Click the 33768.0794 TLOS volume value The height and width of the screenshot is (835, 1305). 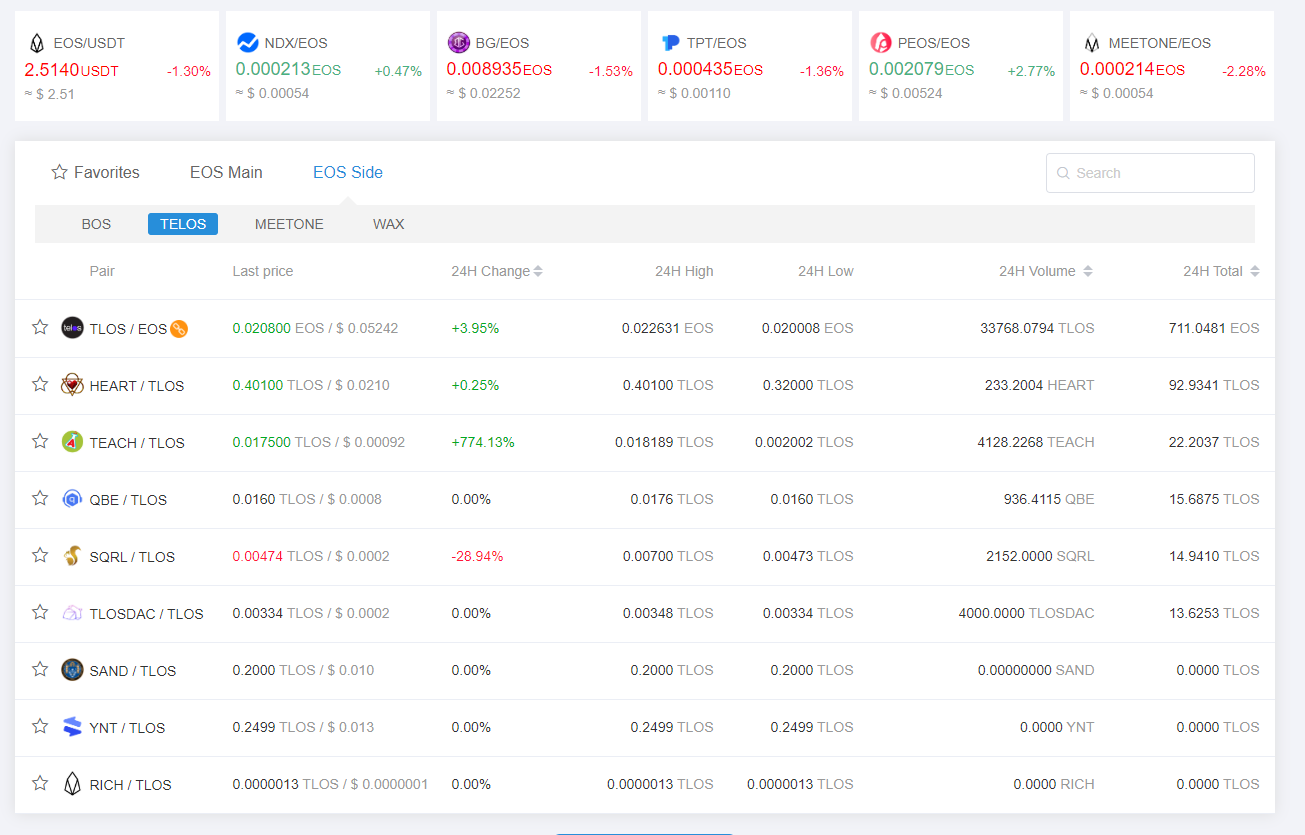click(1037, 328)
